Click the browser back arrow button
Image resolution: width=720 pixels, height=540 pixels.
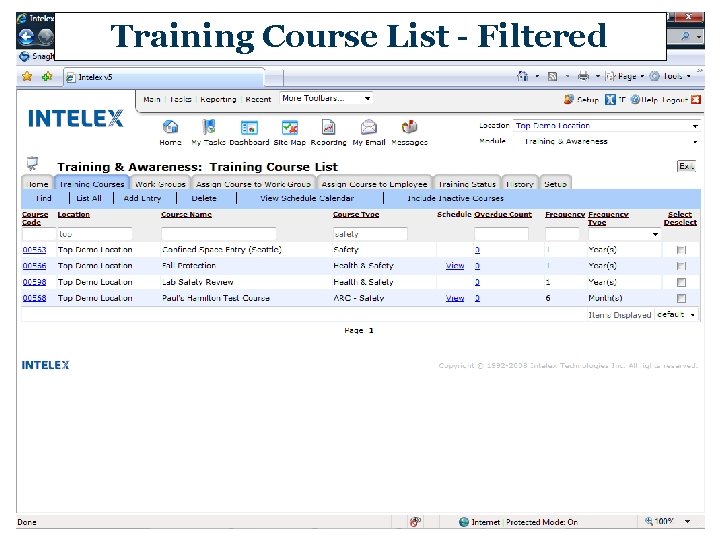click(x=26, y=36)
